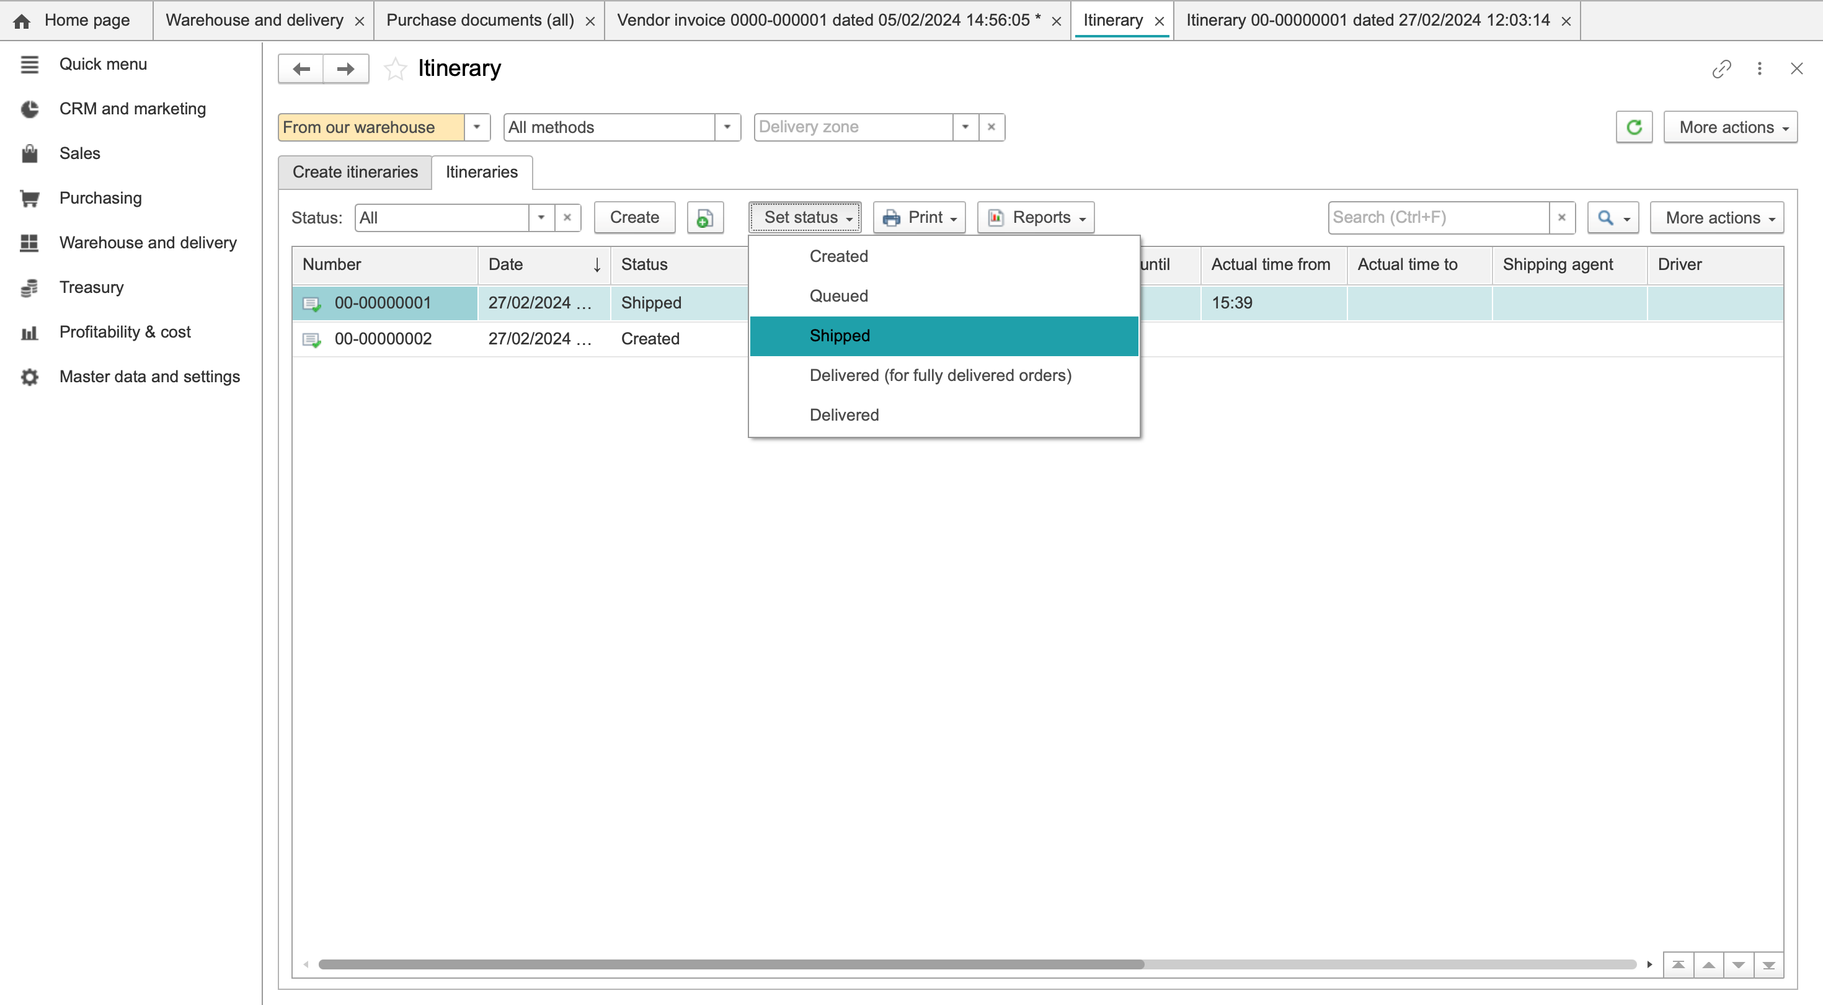Expand the All methods dropdown

(x=727, y=127)
